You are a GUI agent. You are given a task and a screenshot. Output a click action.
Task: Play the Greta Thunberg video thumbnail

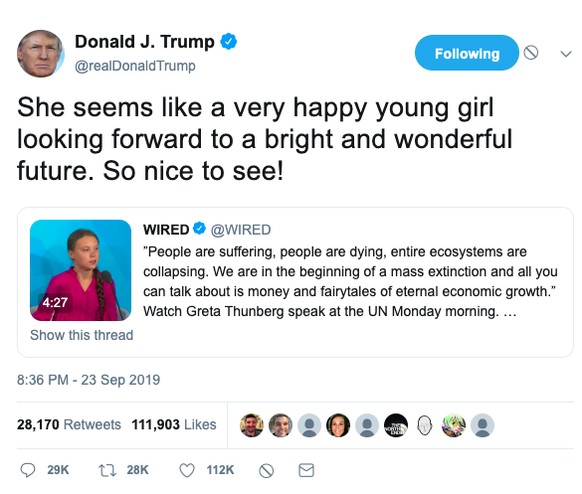click(81, 270)
